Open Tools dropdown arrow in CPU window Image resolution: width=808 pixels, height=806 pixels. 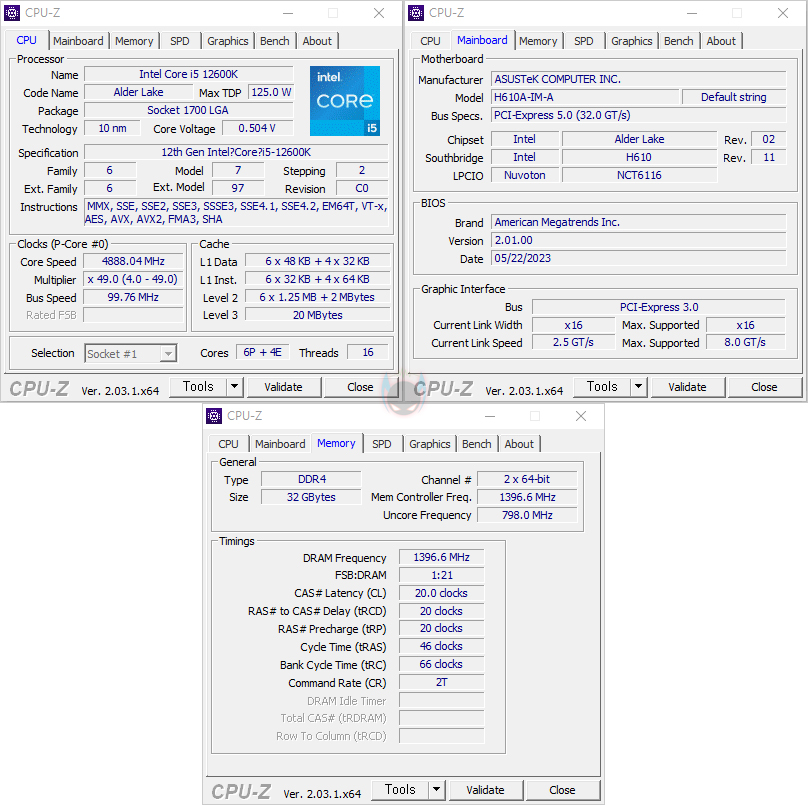point(234,387)
